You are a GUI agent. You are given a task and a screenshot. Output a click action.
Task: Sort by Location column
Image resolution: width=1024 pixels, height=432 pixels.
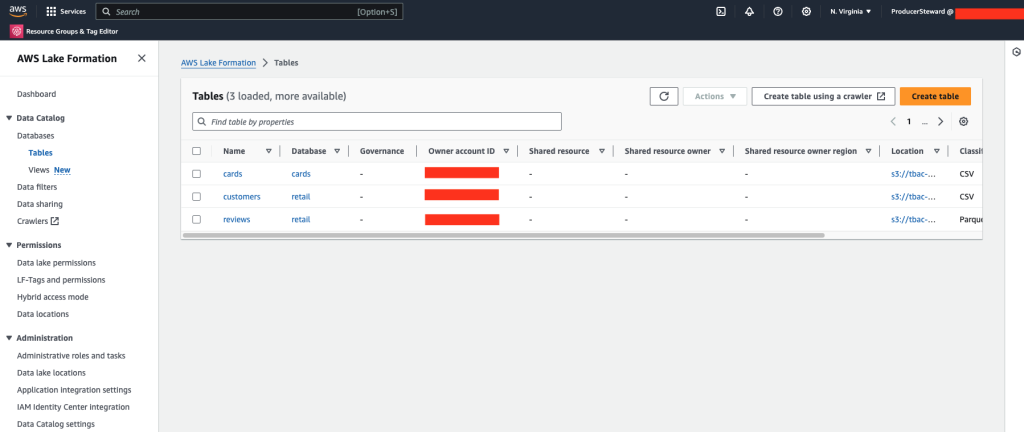(936, 151)
